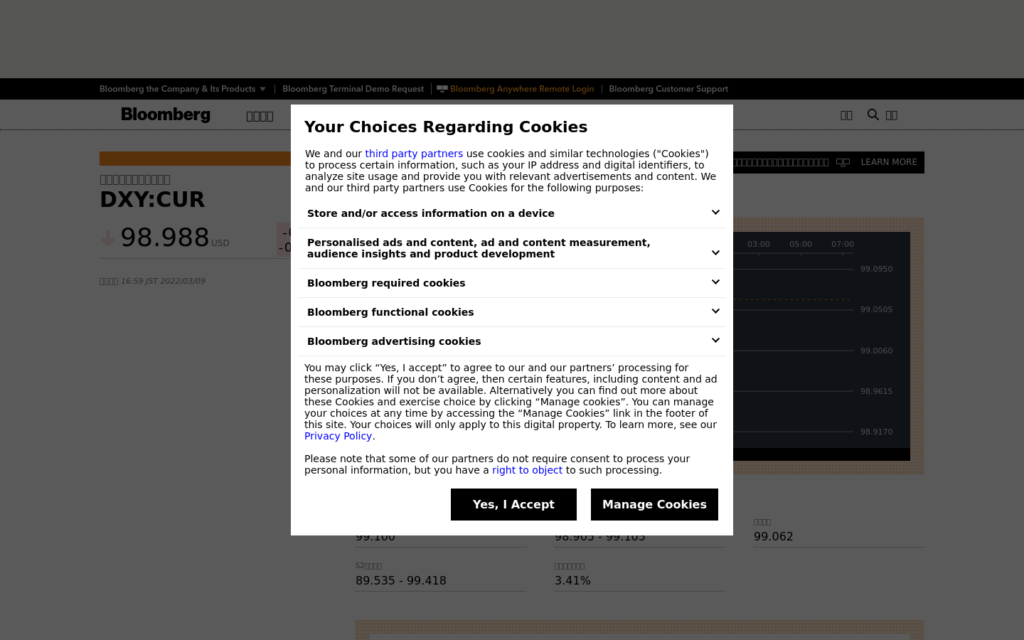Open Bloomberg Customer Support link

tap(668, 89)
